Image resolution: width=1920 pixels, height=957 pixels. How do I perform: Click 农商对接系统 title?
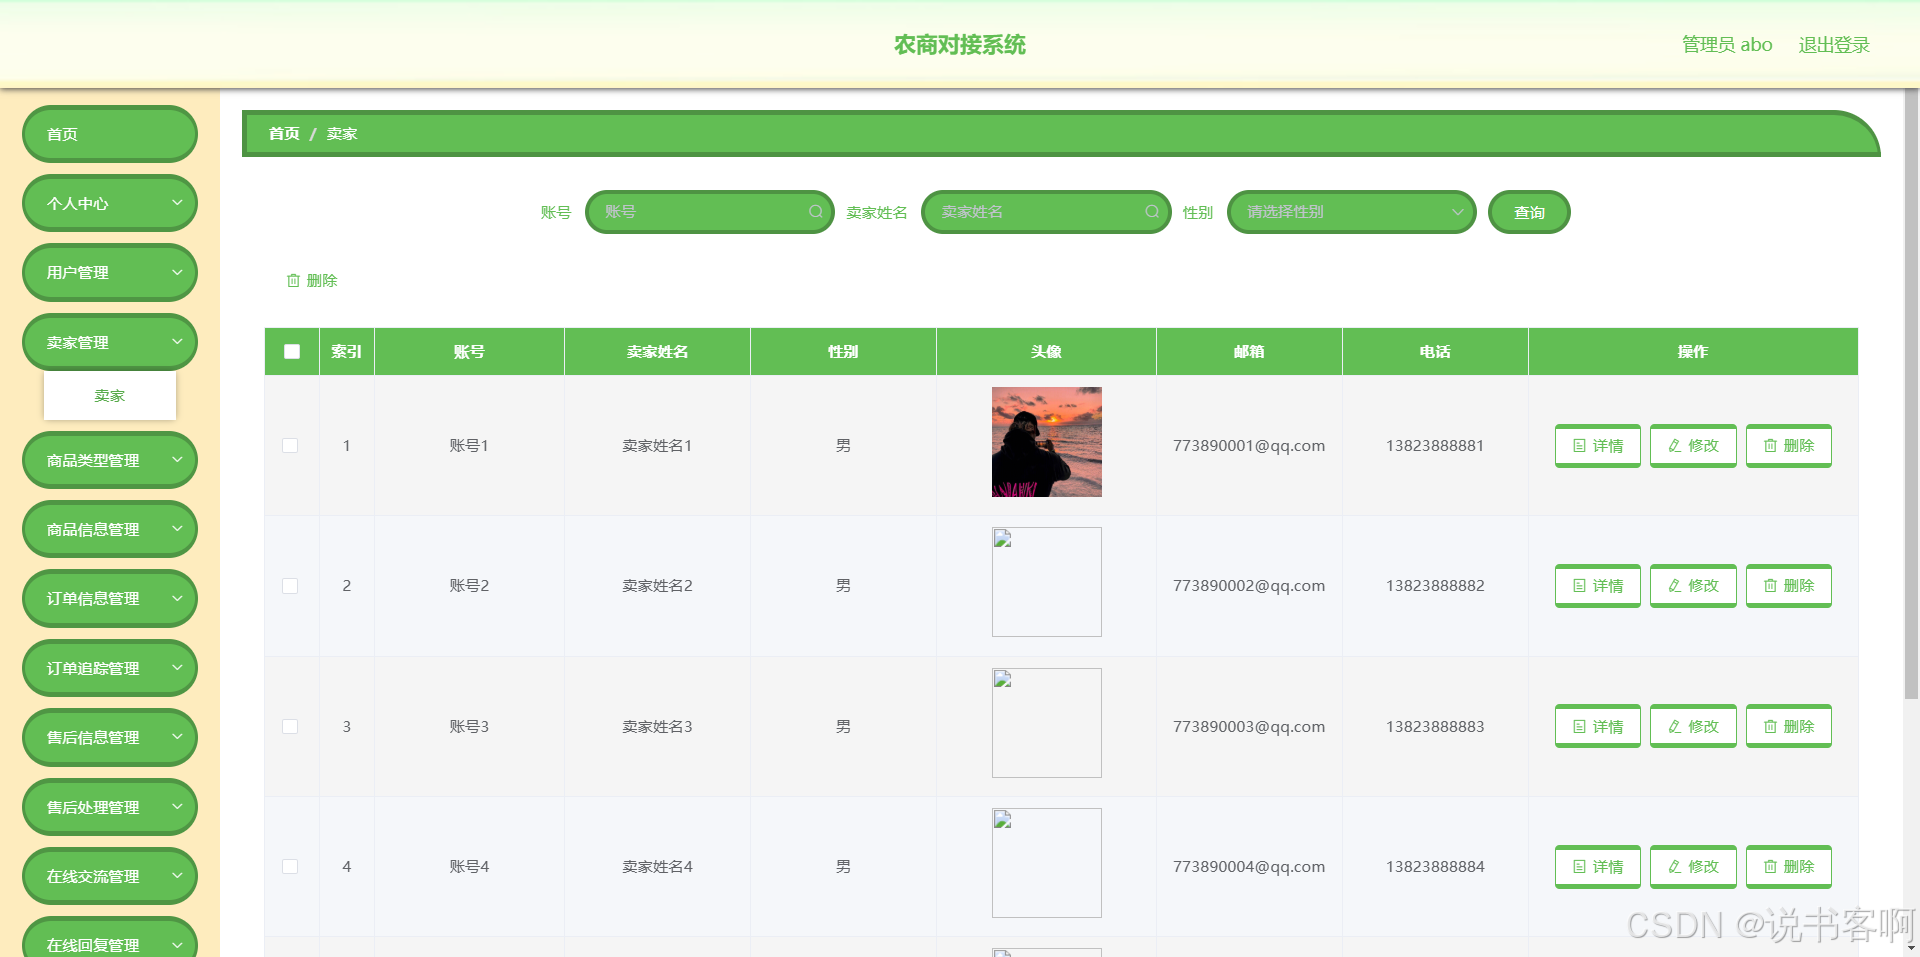click(960, 45)
